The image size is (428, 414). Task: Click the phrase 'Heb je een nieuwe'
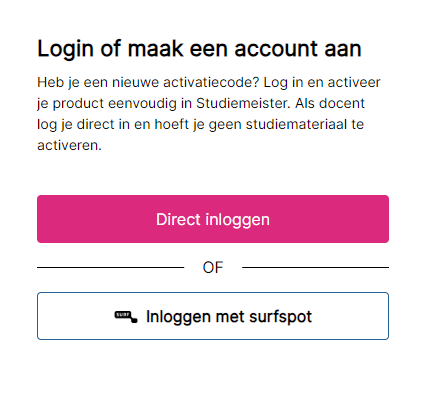tap(98, 82)
